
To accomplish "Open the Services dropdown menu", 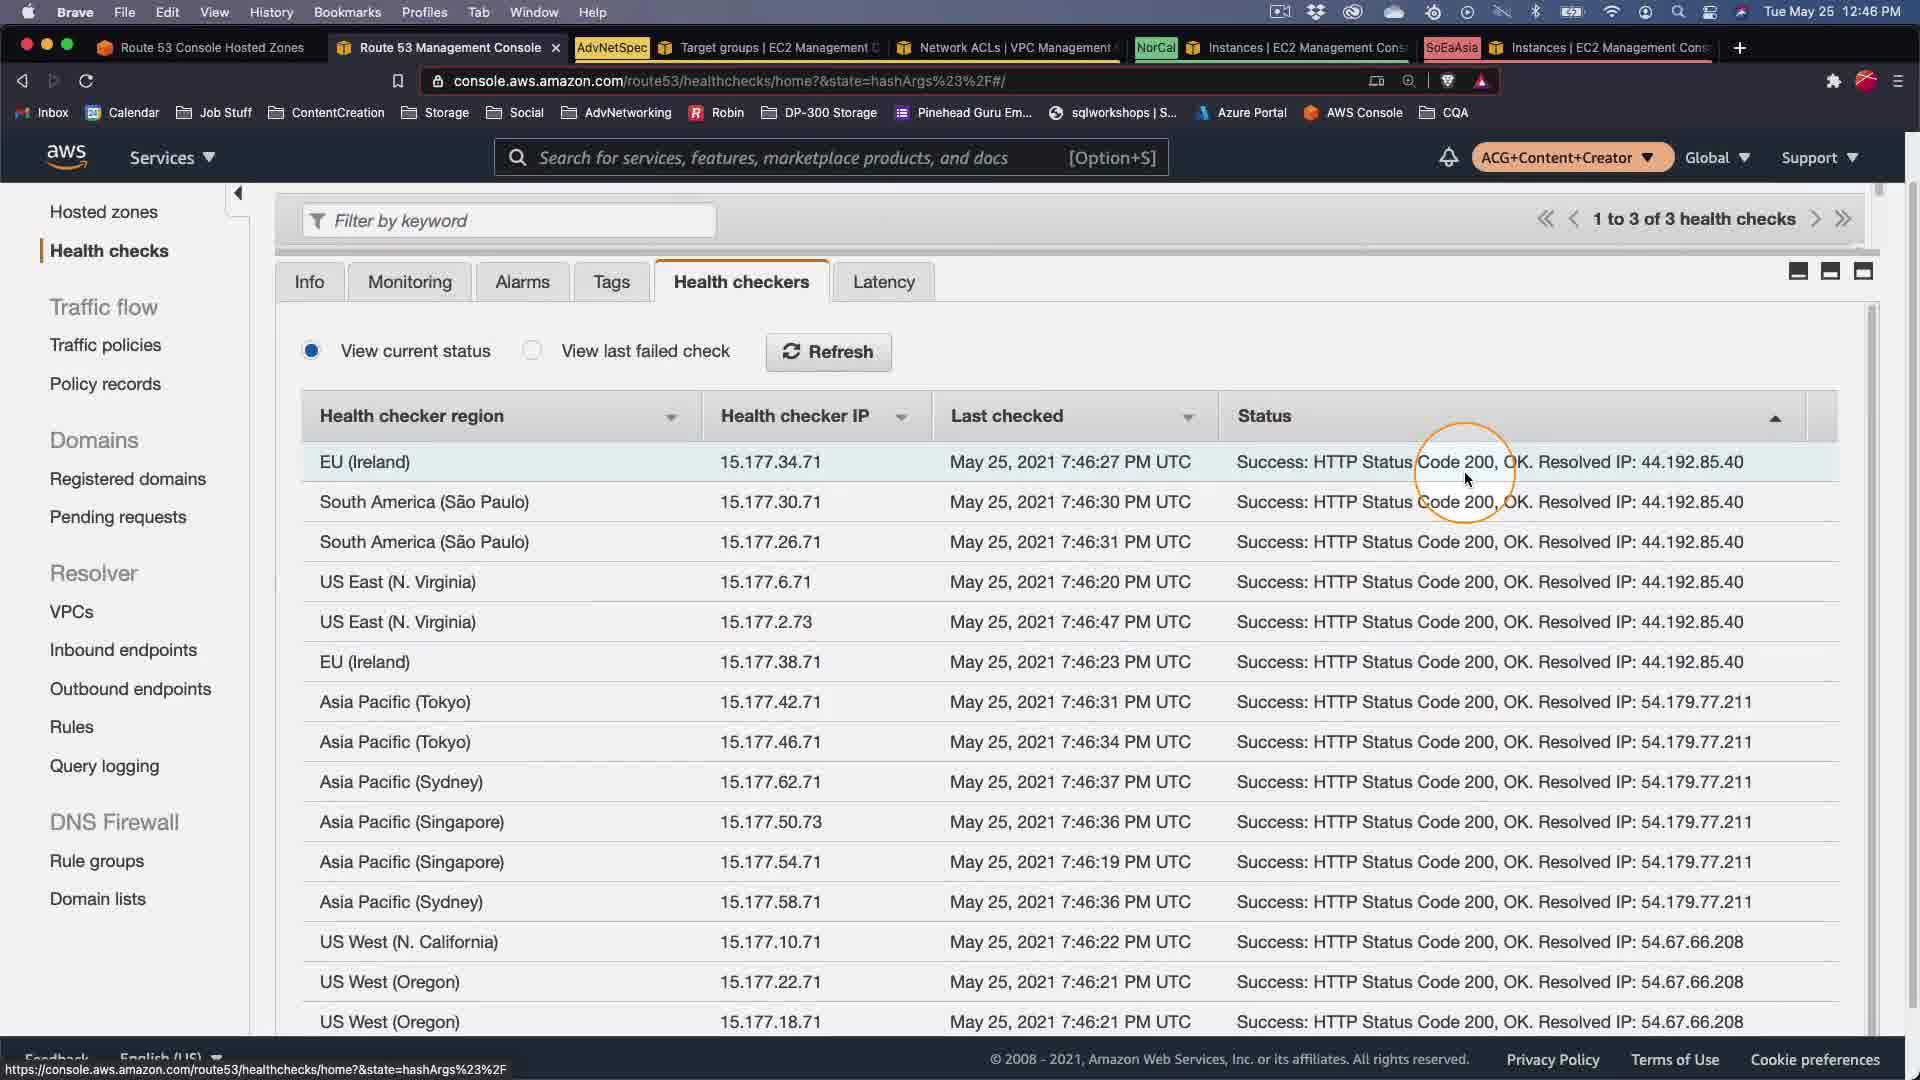I will click(172, 158).
